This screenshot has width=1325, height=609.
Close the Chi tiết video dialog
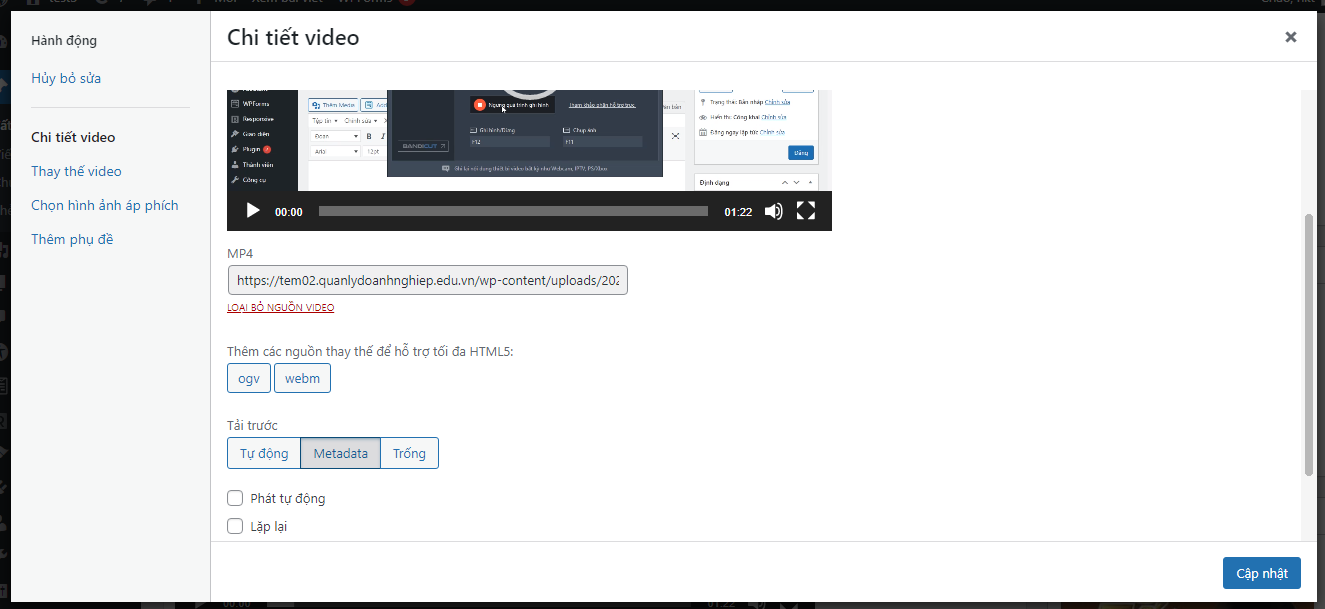(x=1290, y=37)
